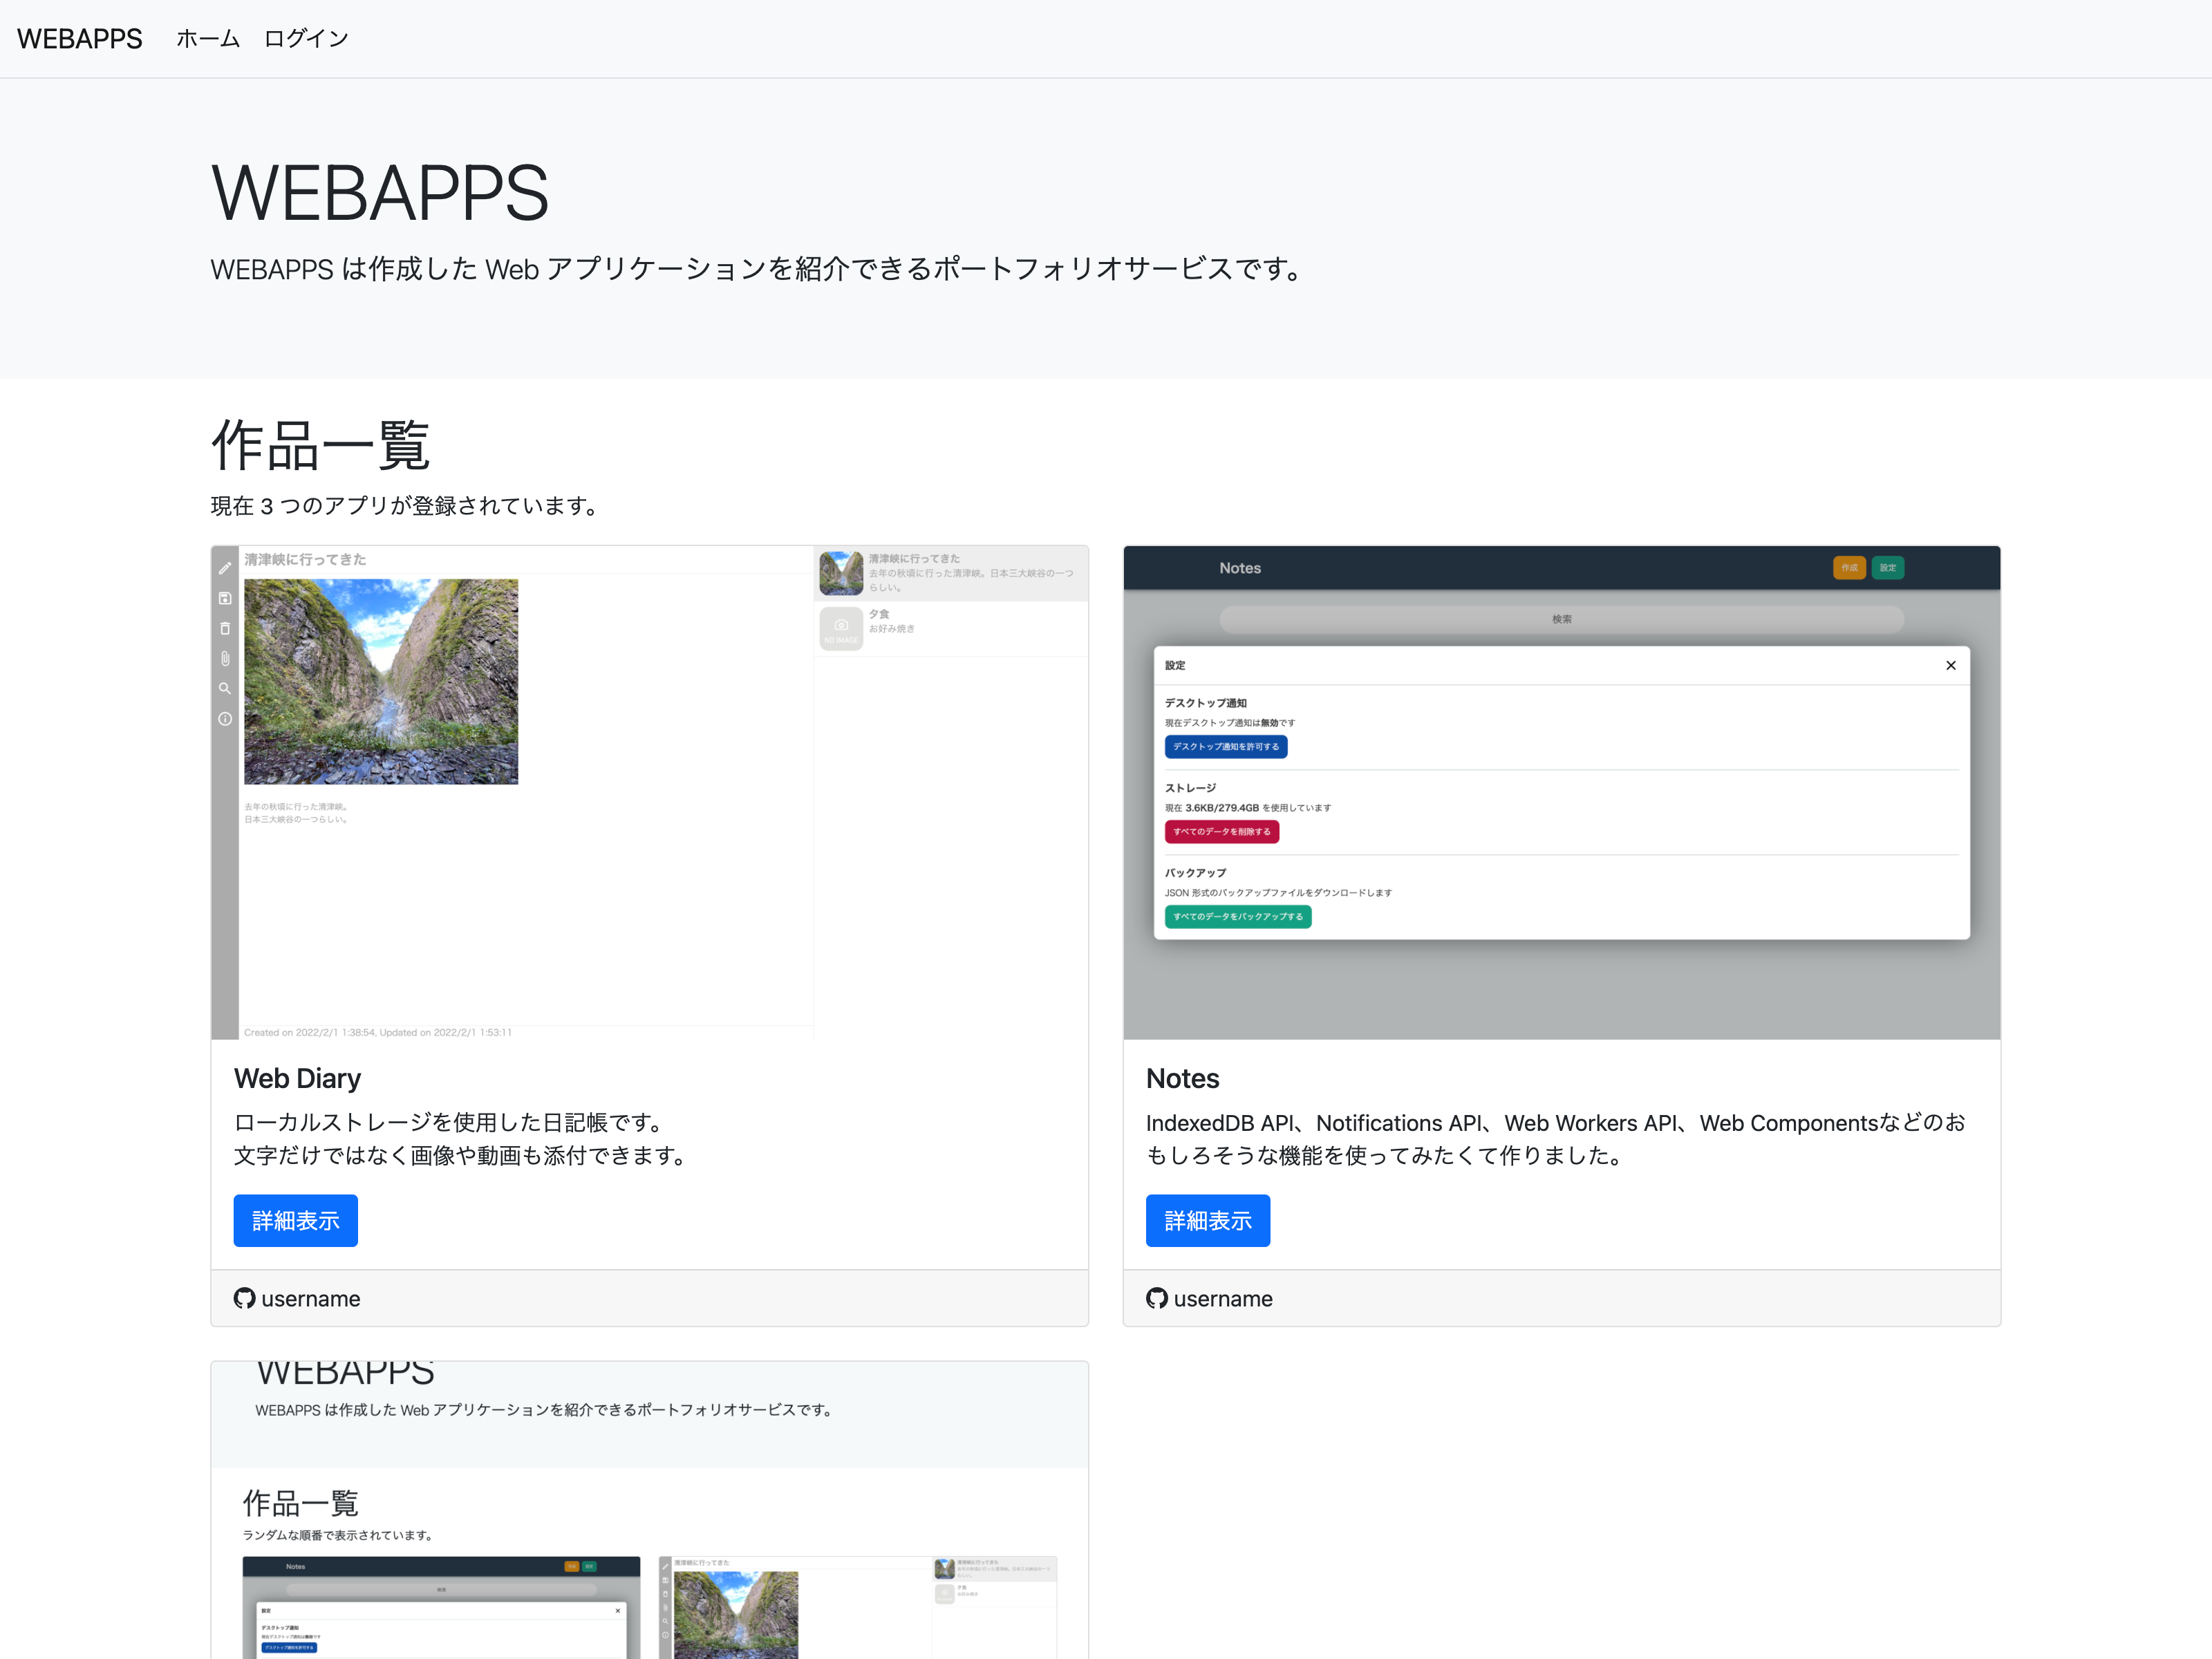Click すべてのデータをバックアップする in the settings dialog
This screenshot has height=1659, width=2212.
pyautogui.click(x=1237, y=916)
